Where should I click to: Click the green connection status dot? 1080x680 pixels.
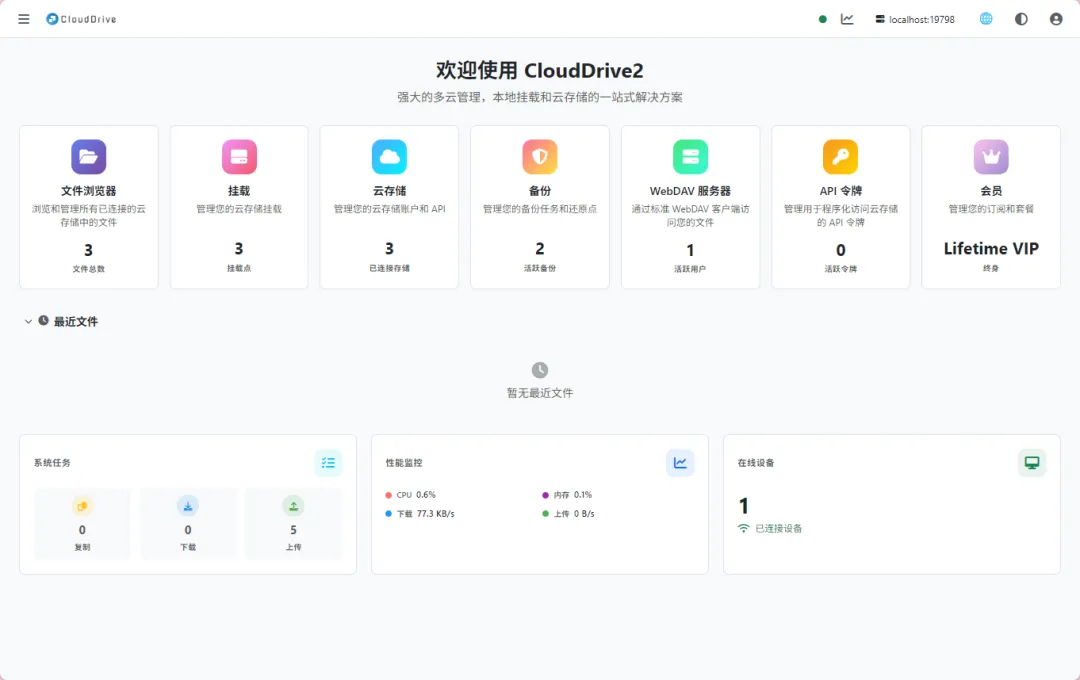tap(822, 19)
